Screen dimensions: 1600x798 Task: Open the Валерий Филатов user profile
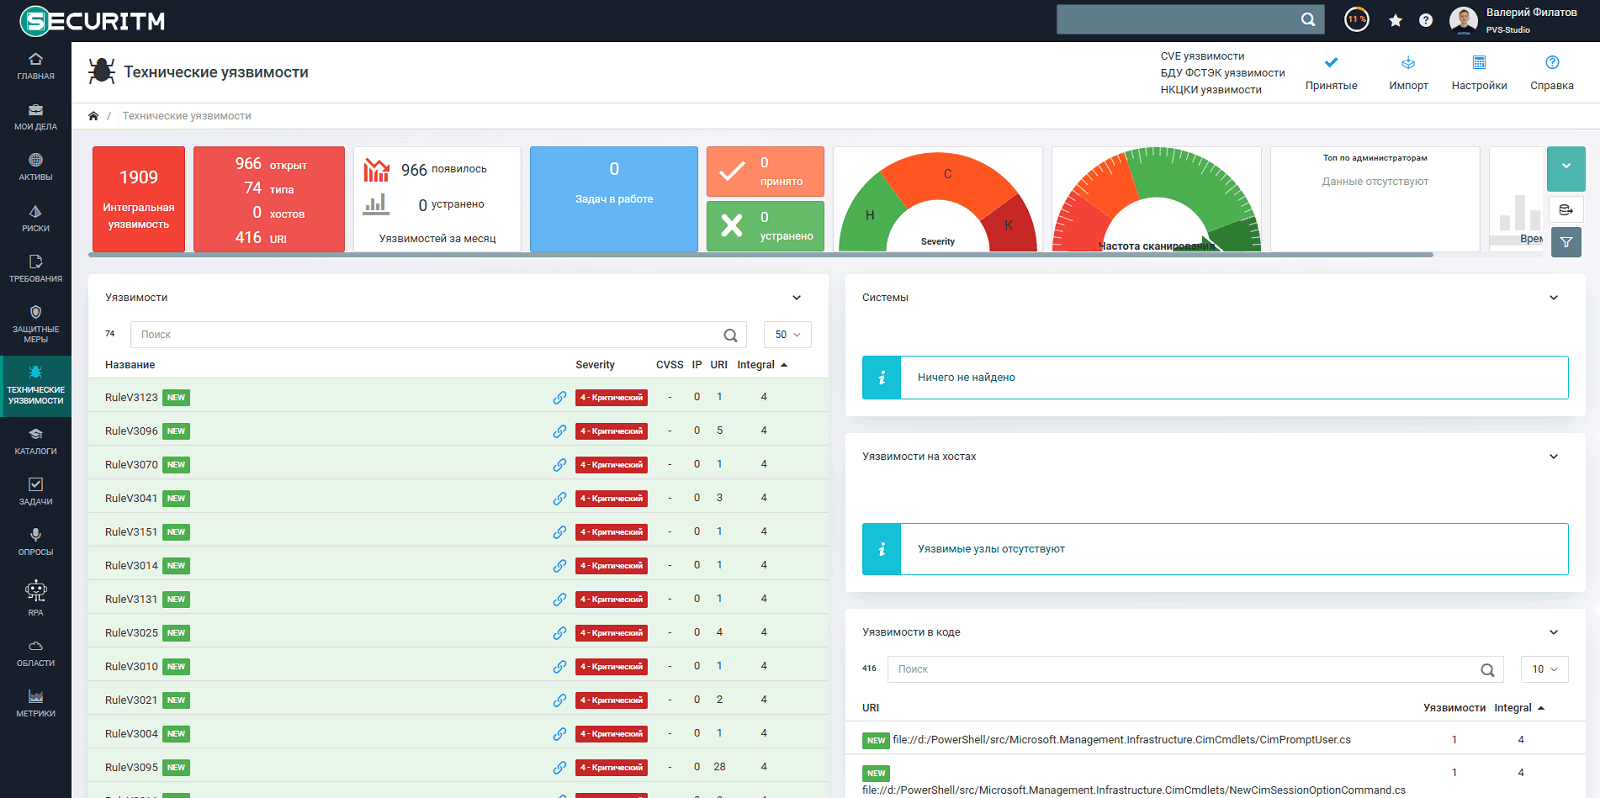(1514, 20)
